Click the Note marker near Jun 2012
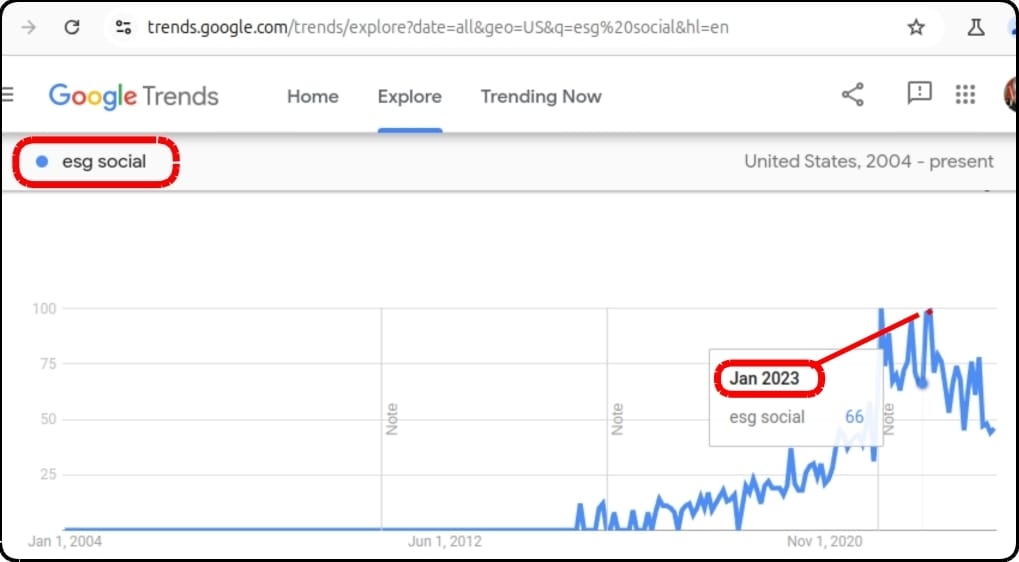Screen dimensions: 1019x562 (x=392, y=419)
